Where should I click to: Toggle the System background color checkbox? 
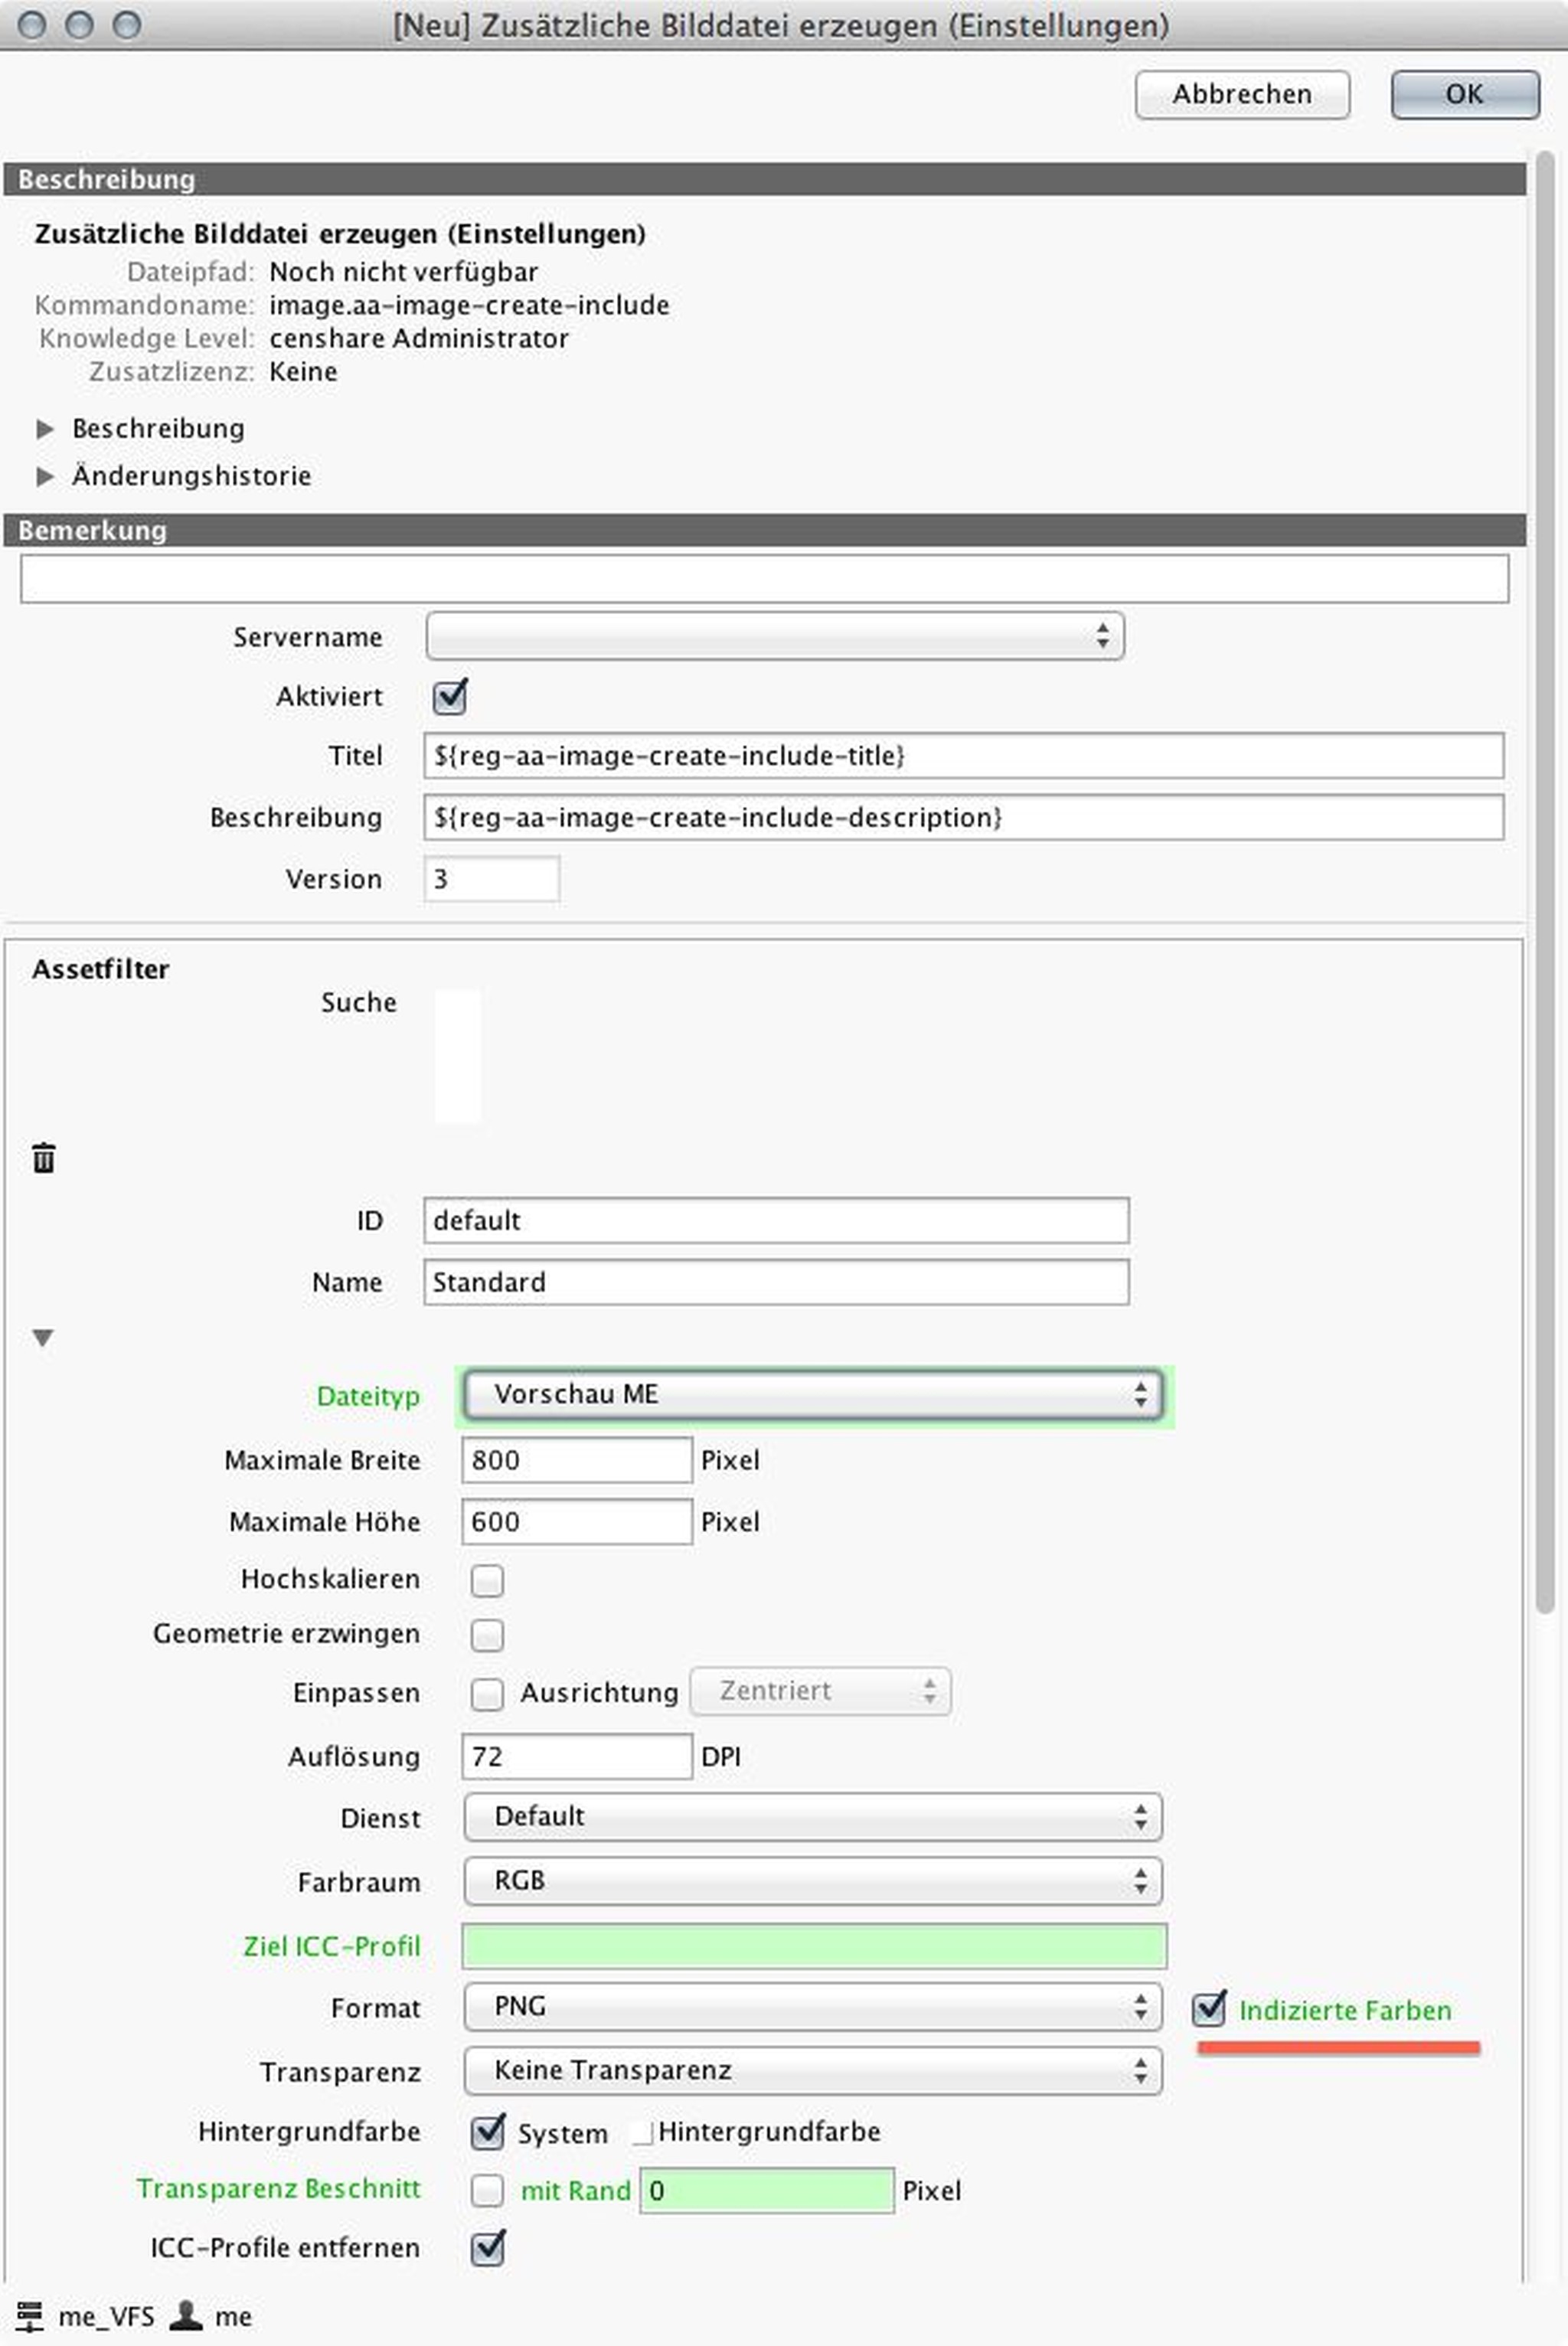(487, 2132)
